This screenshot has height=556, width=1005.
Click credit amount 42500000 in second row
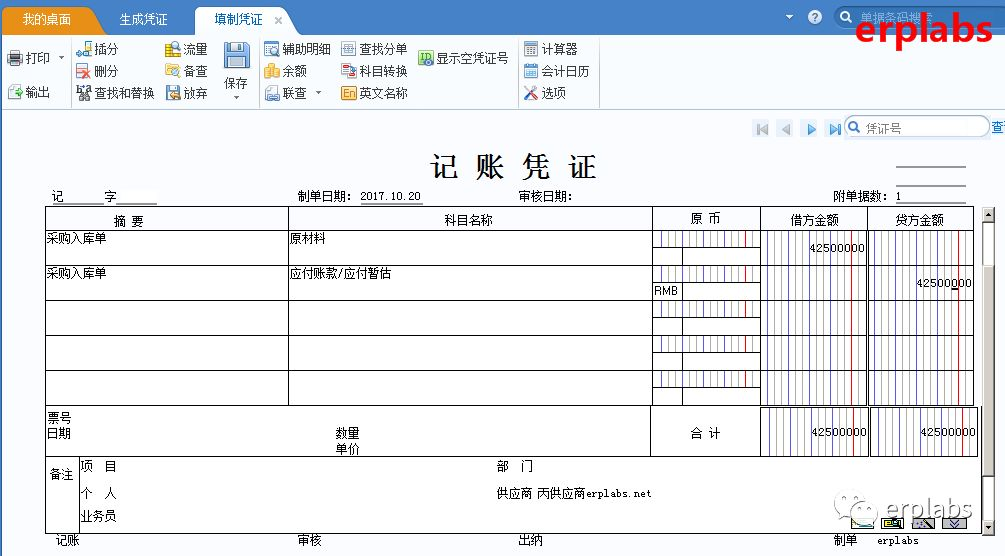click(x=943, y=283)
